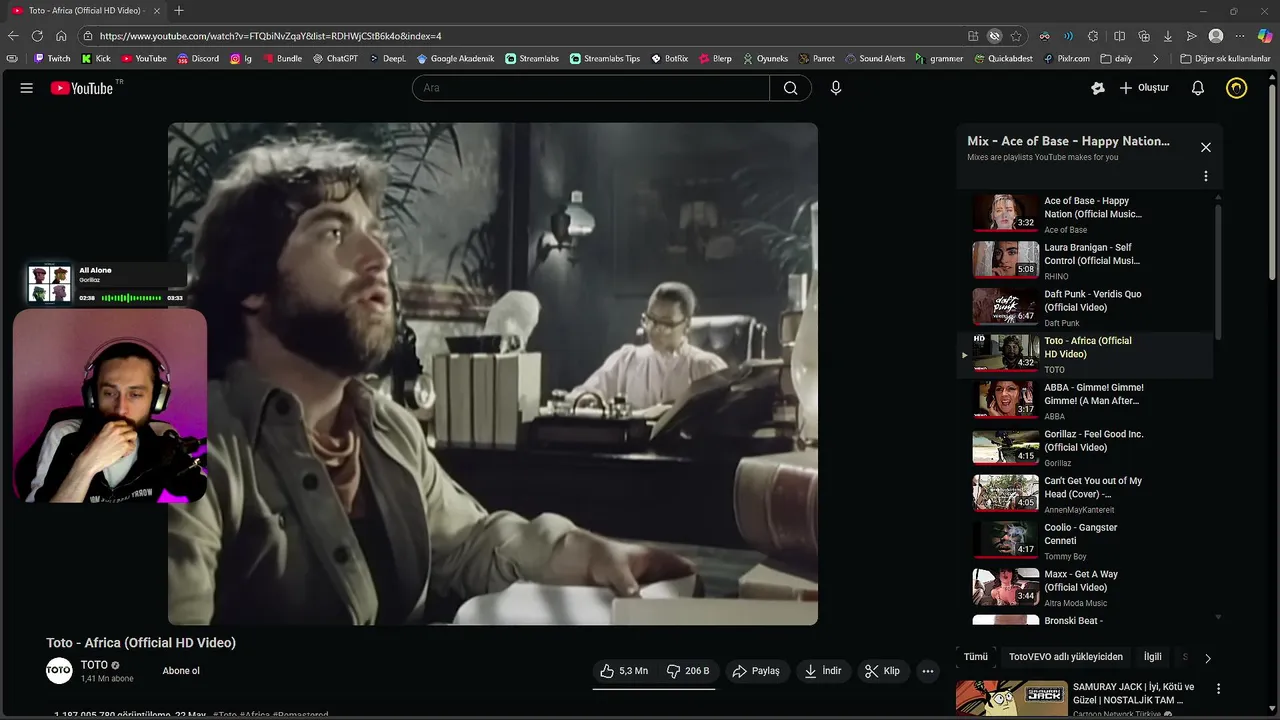The width and height of the screenshot is (1280, 720).
Task: Play Laura Branigan Self Control video
Action: 1084,261
